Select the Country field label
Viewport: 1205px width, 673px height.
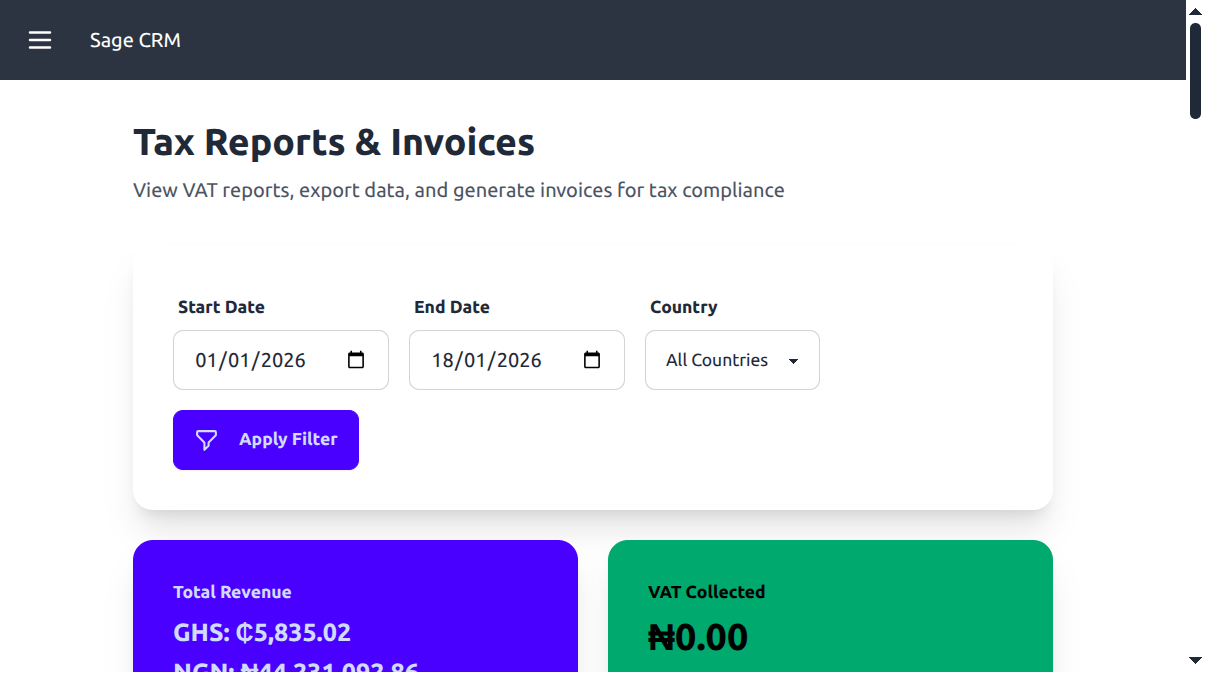pos(683,307)
